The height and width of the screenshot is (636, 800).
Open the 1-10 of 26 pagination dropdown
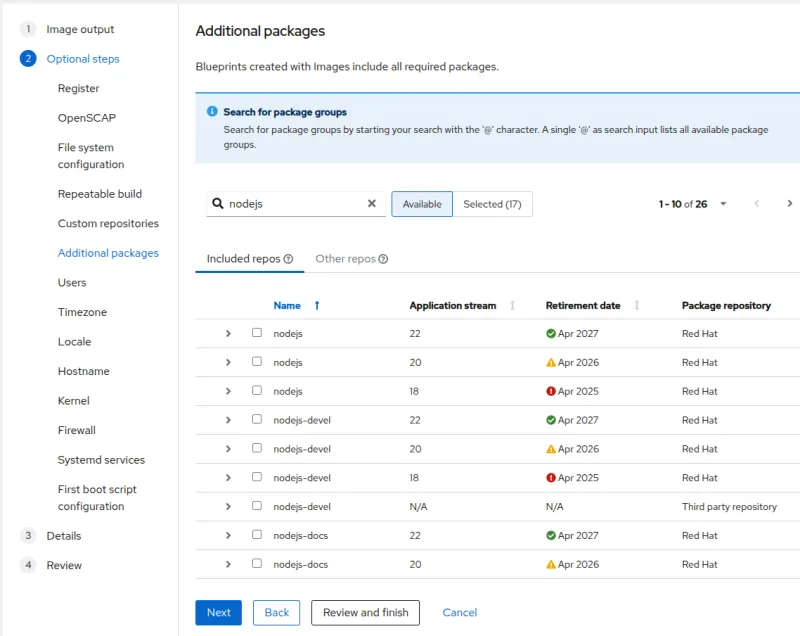(x=724, y=203)
